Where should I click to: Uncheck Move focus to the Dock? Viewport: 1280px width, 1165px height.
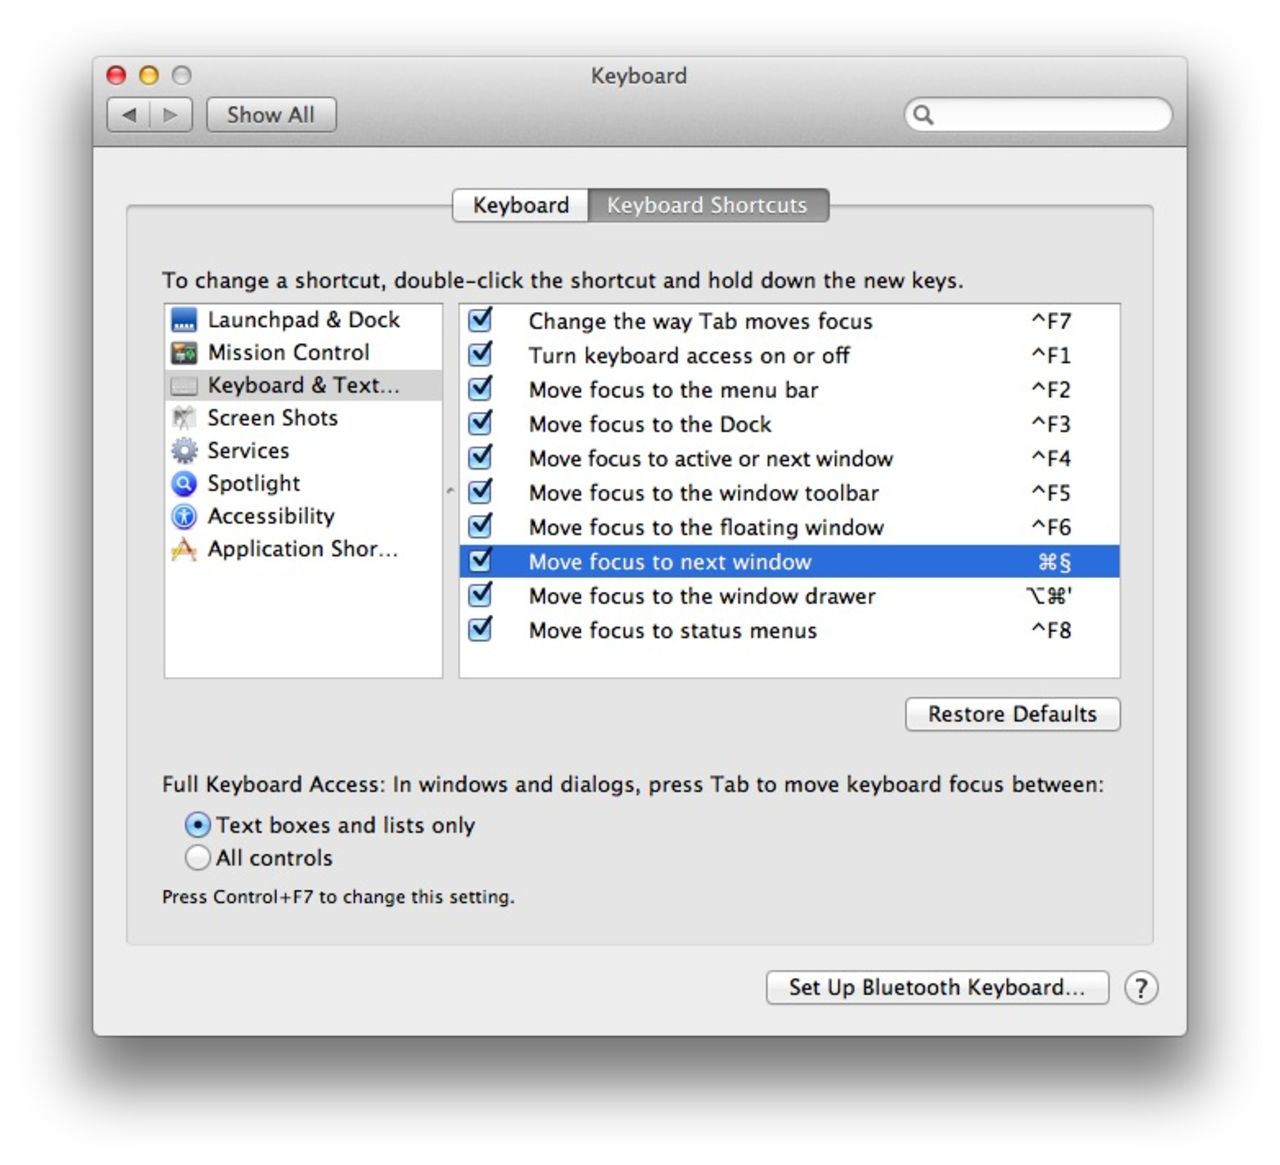coord(481,423)
